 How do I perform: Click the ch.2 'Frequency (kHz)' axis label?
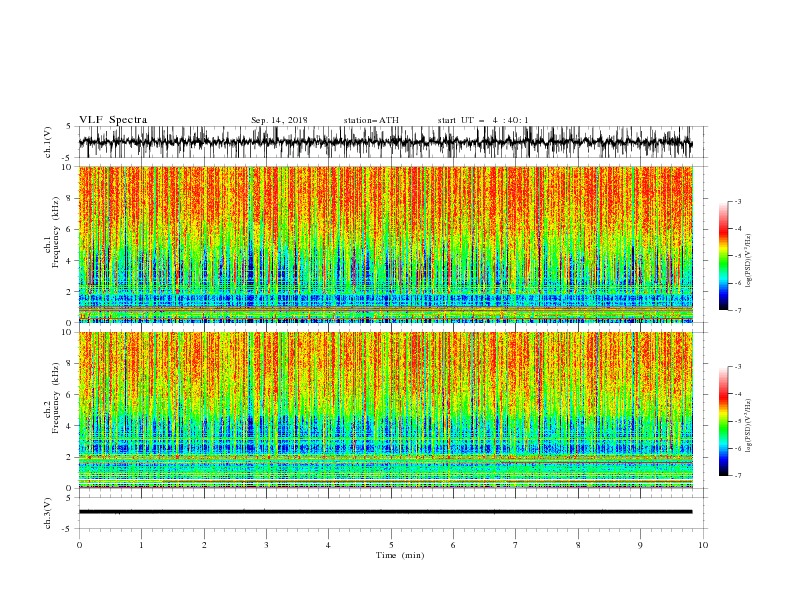(x=56, y=399)
